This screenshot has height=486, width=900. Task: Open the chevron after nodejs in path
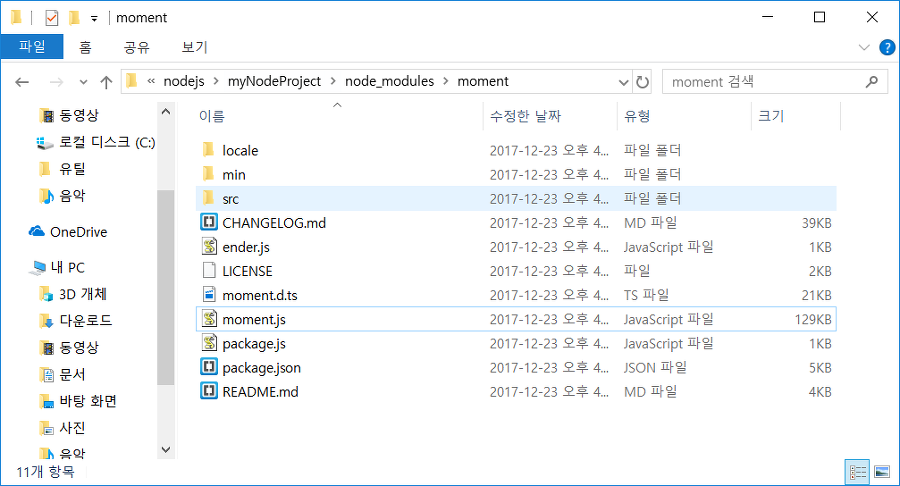pyautogui.click(x=216, y=81)
